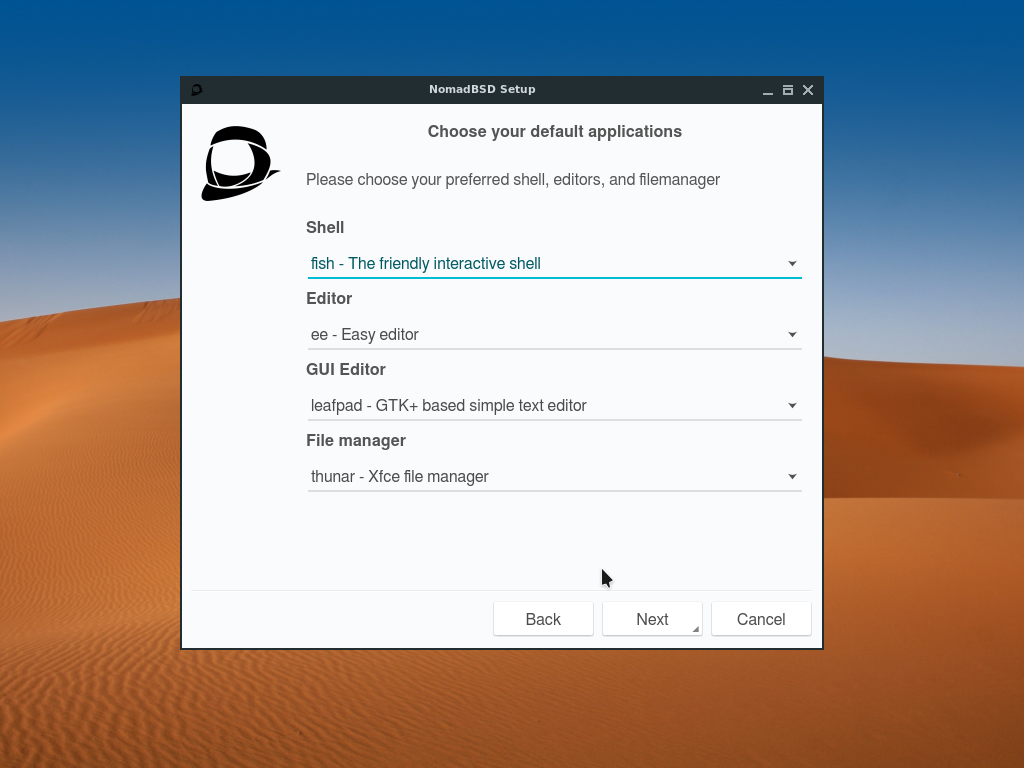Click the 'File manager' label
Image resolution: width=1024 pixels, height=768 pixels.
(x=356, y=441)
